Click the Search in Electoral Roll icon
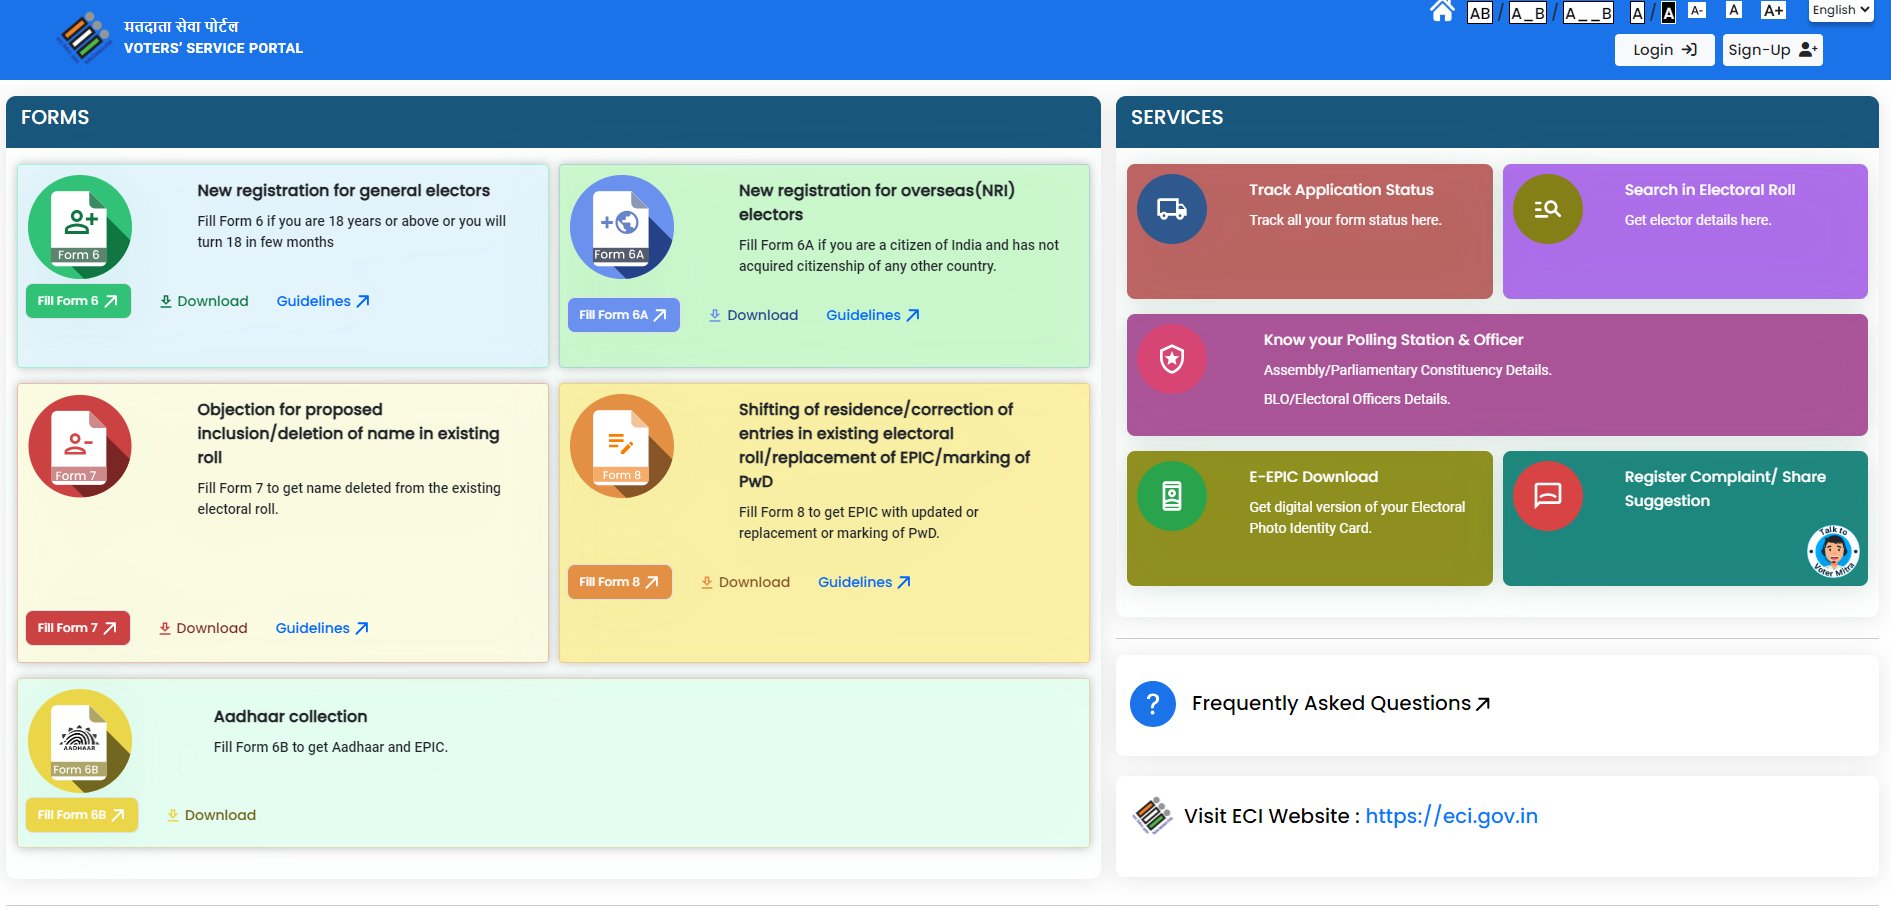The image size is (1891, 909). (x=1547, y=209)
